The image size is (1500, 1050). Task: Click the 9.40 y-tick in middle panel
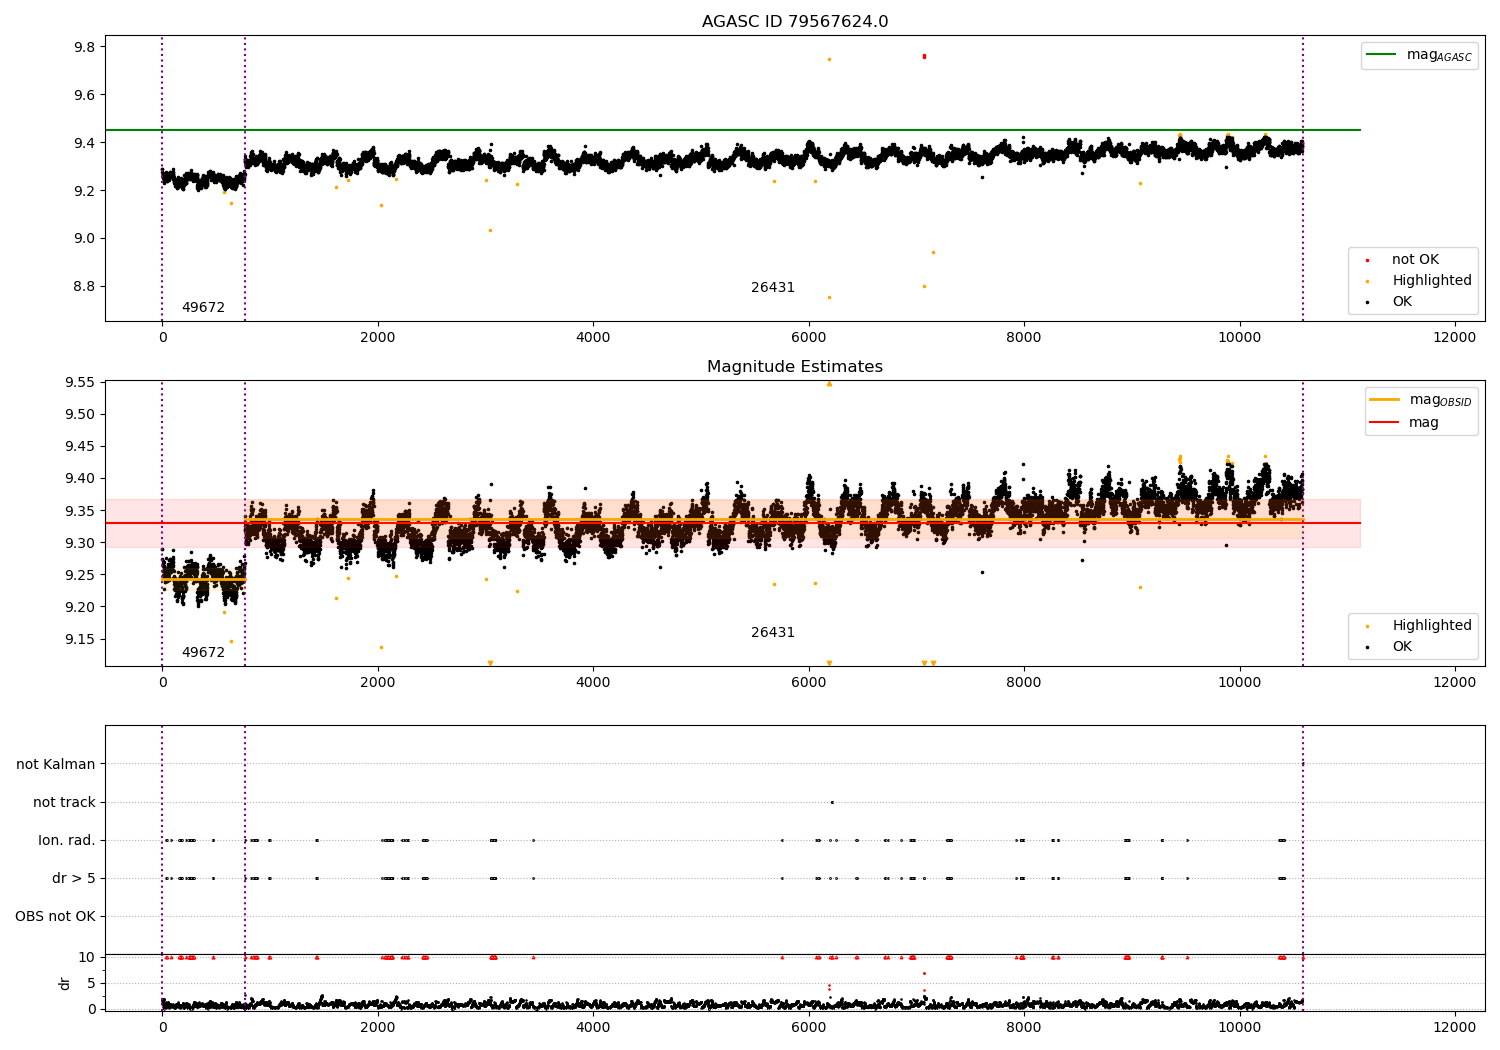pyautogui.click(x=81, y=479)
